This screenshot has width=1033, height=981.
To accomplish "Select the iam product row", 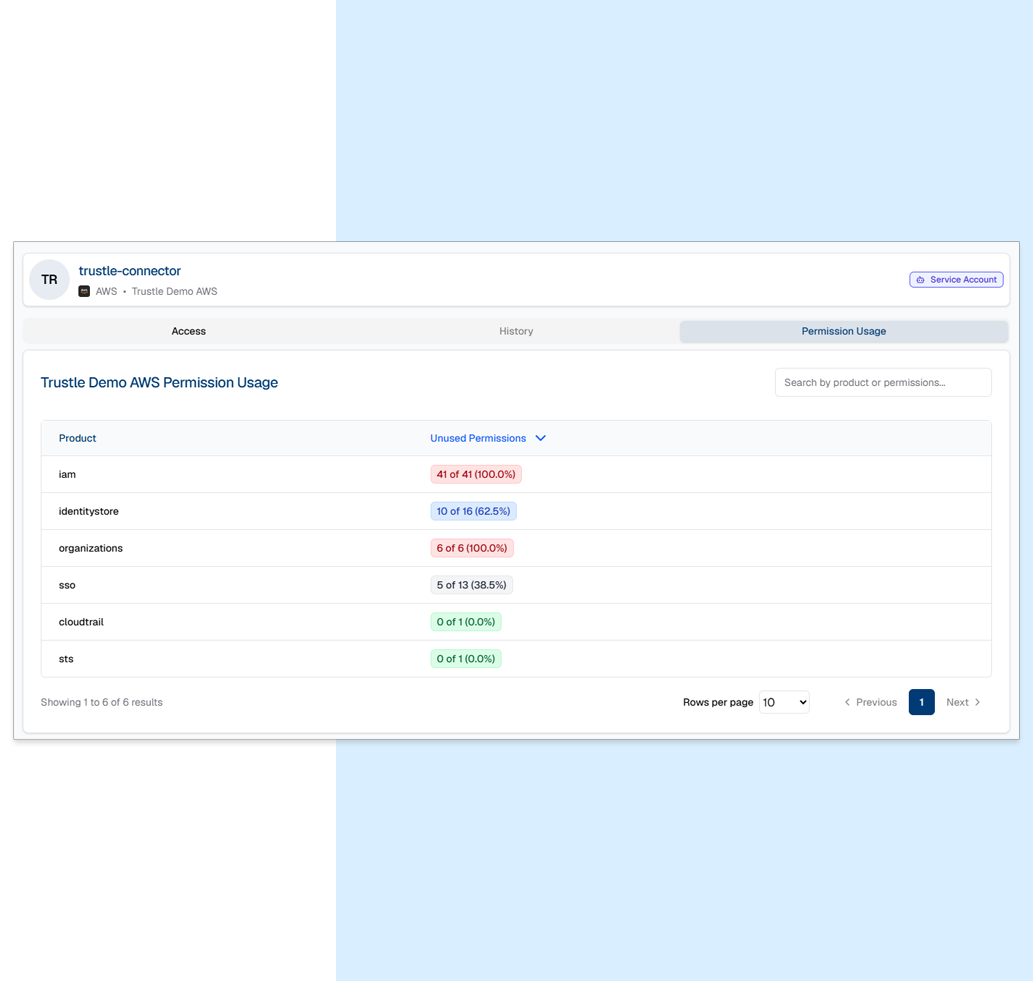I will click(x=516, y=474).
